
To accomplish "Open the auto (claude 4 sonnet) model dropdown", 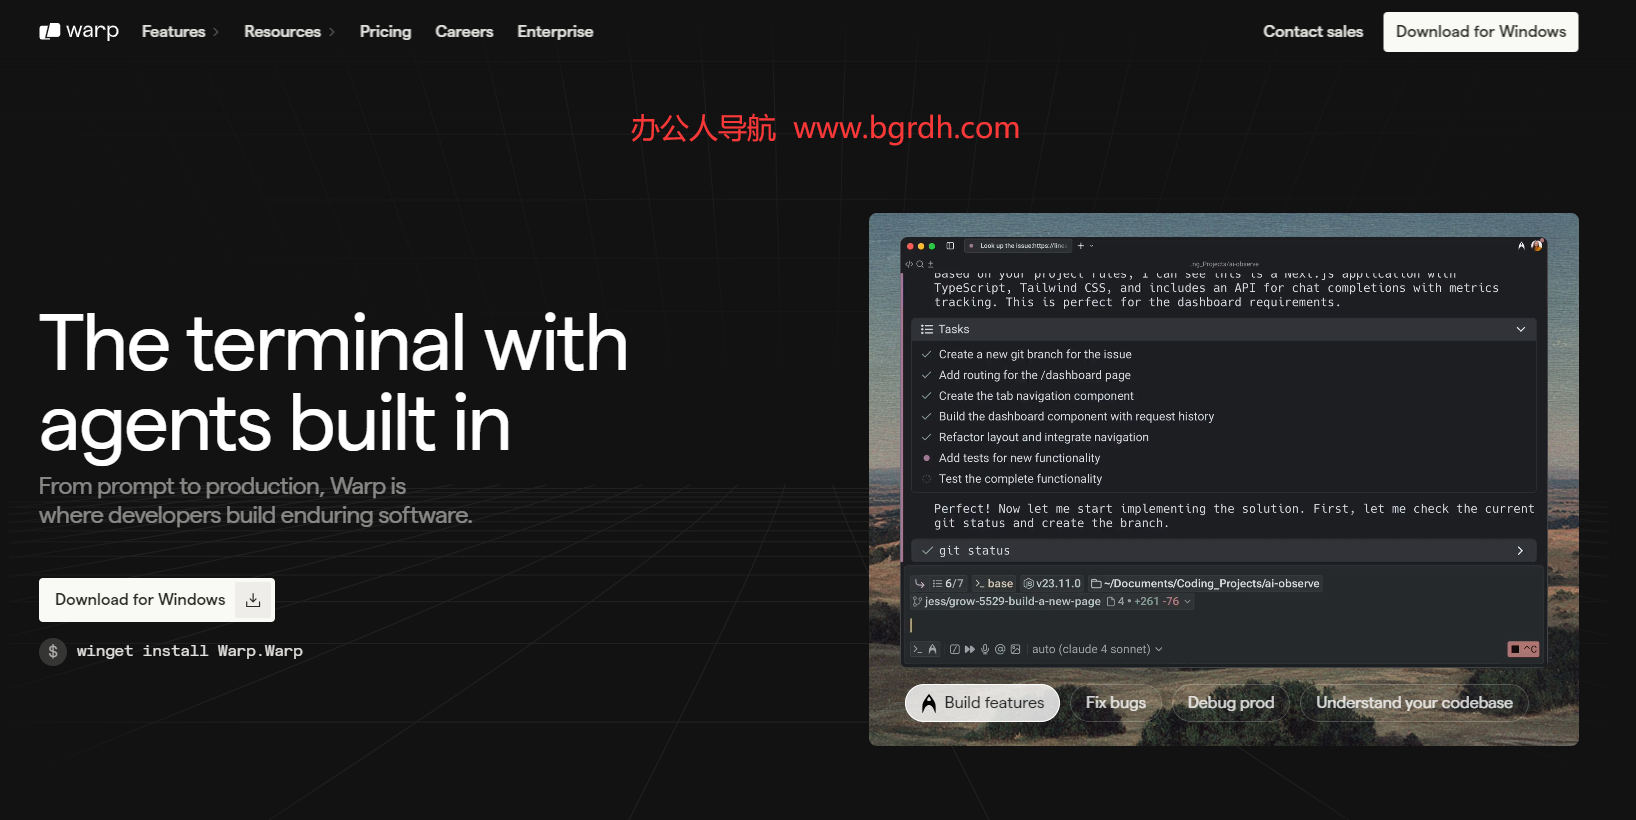I will point(1097,649).
